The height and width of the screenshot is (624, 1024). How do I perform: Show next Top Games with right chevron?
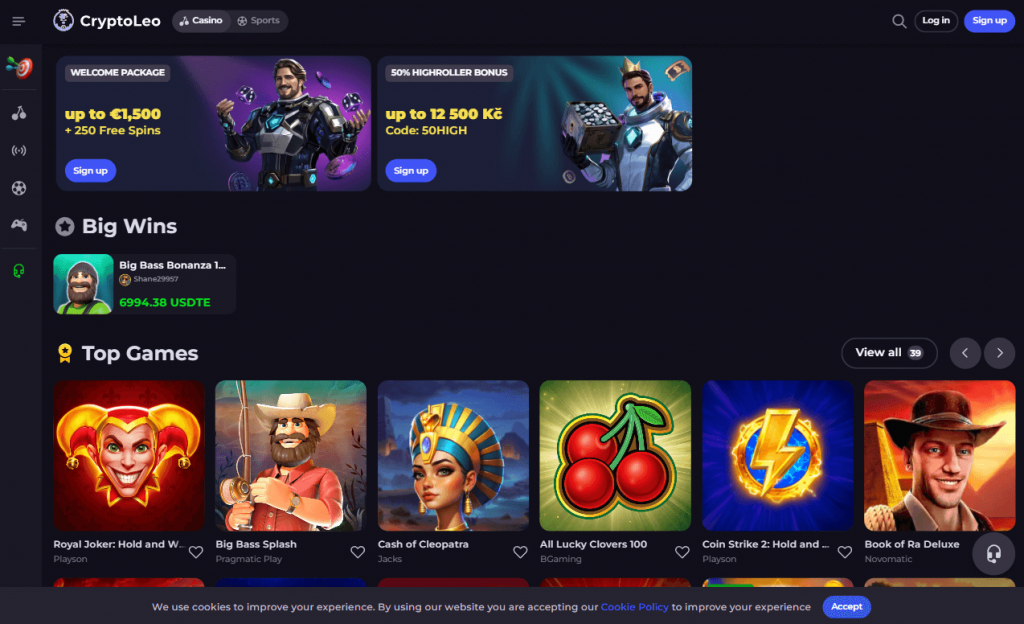point(999,353)
